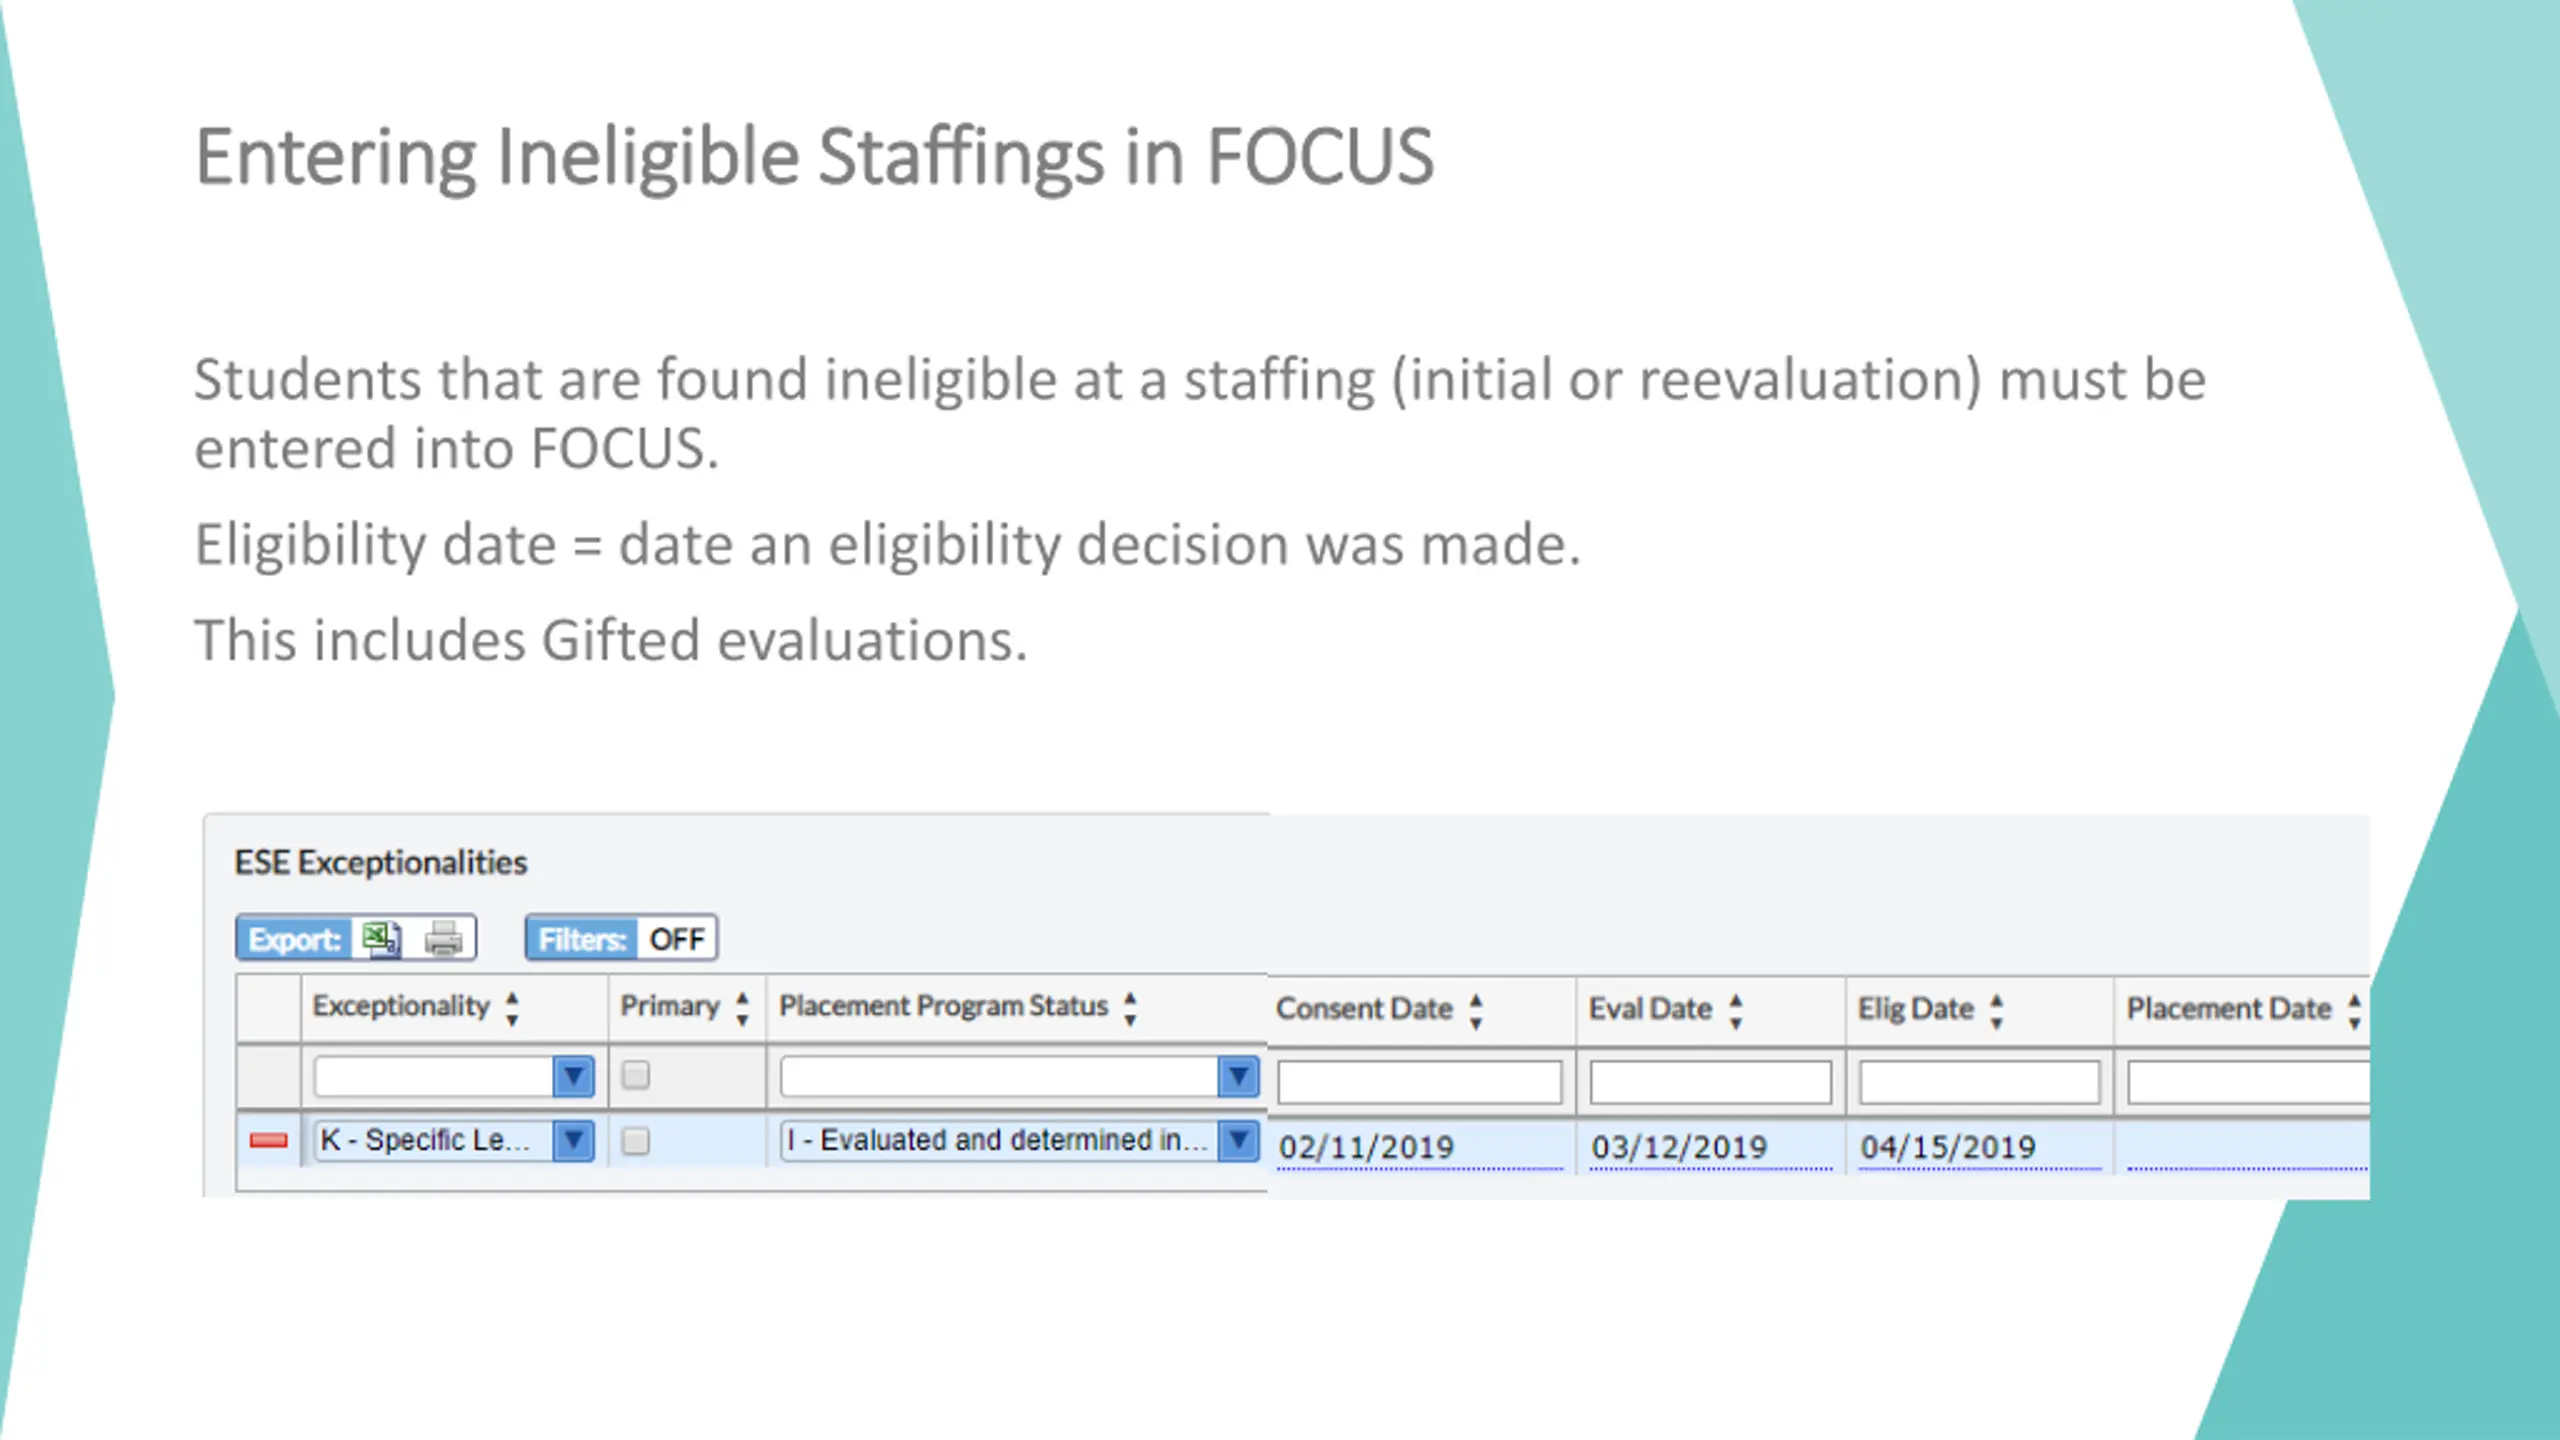2560x1440 pixels.
Task: Sort by Primary column arrows
Action: (x=742, y=1008)
